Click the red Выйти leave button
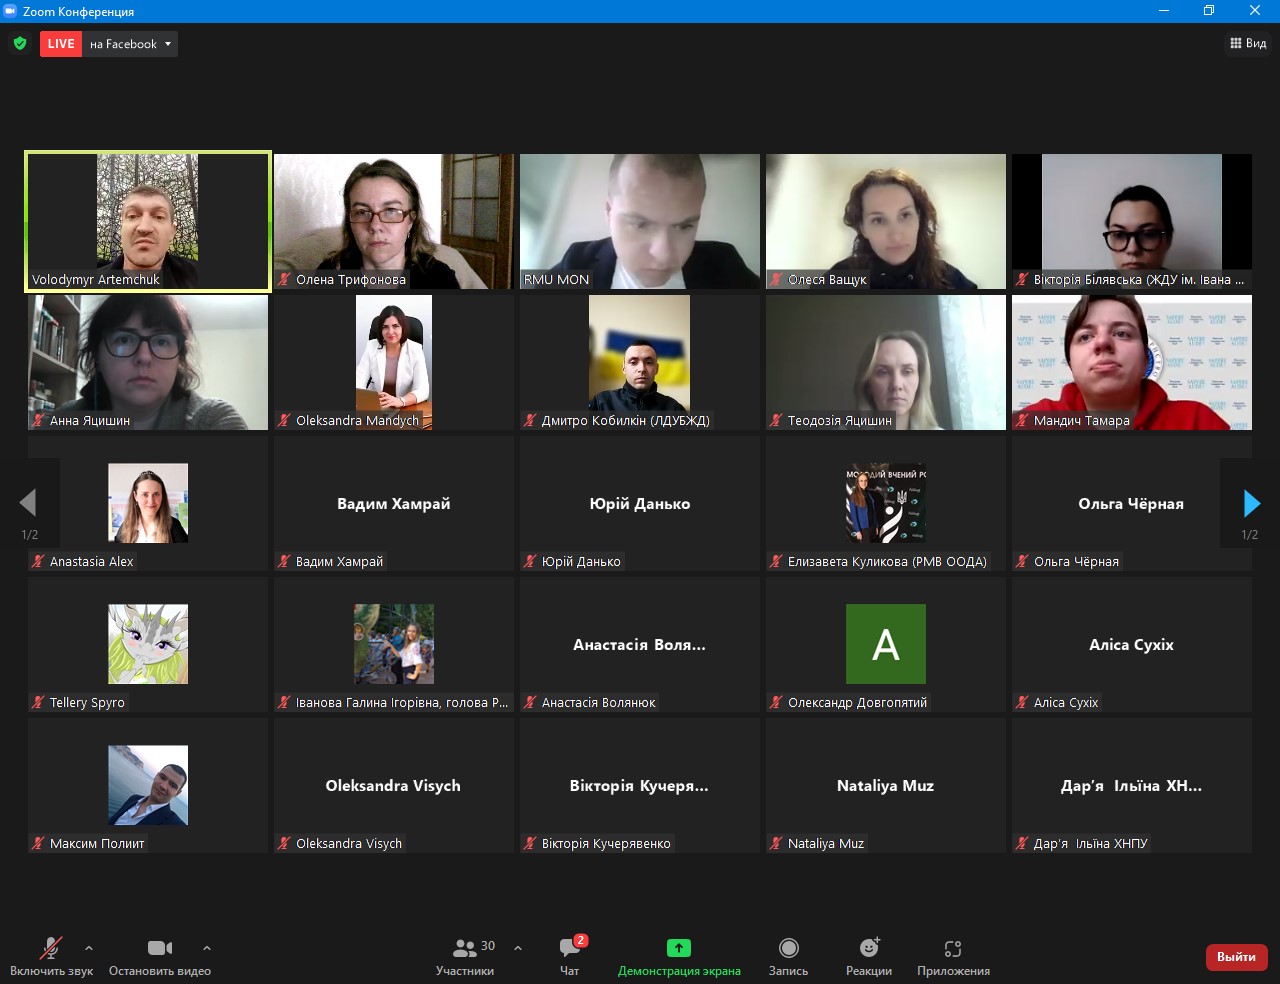This screenshot has height=984, width=1280. pyautogui.click(x=1236, y=957)
